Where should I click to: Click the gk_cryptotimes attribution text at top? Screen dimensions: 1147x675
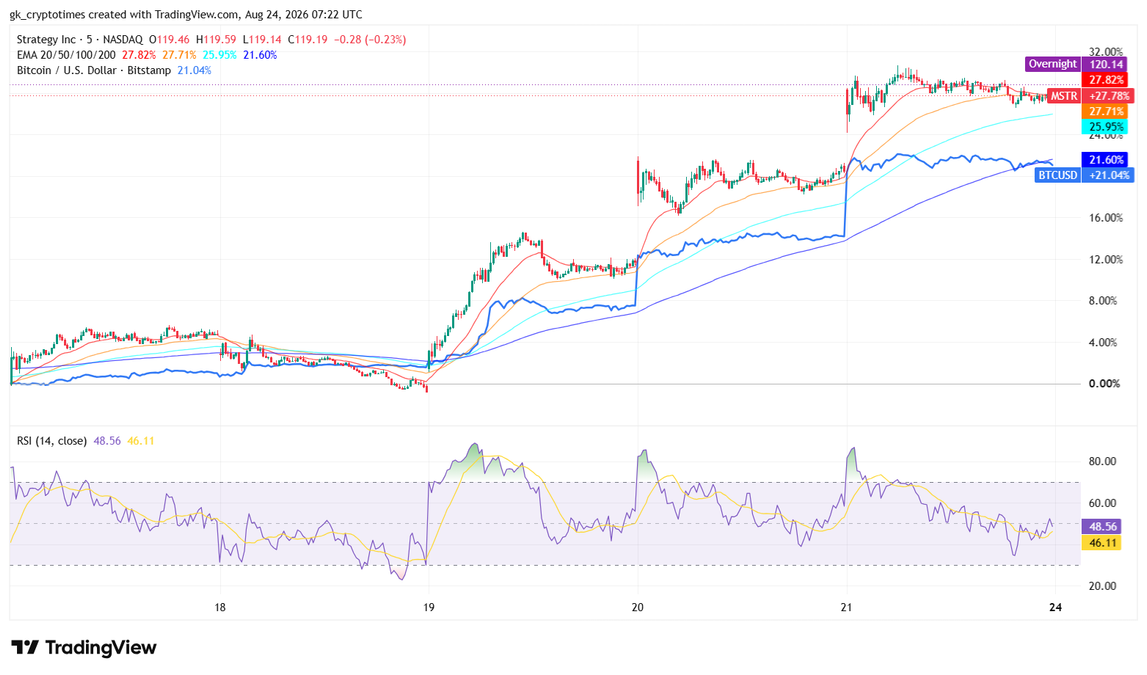point(186,15)
